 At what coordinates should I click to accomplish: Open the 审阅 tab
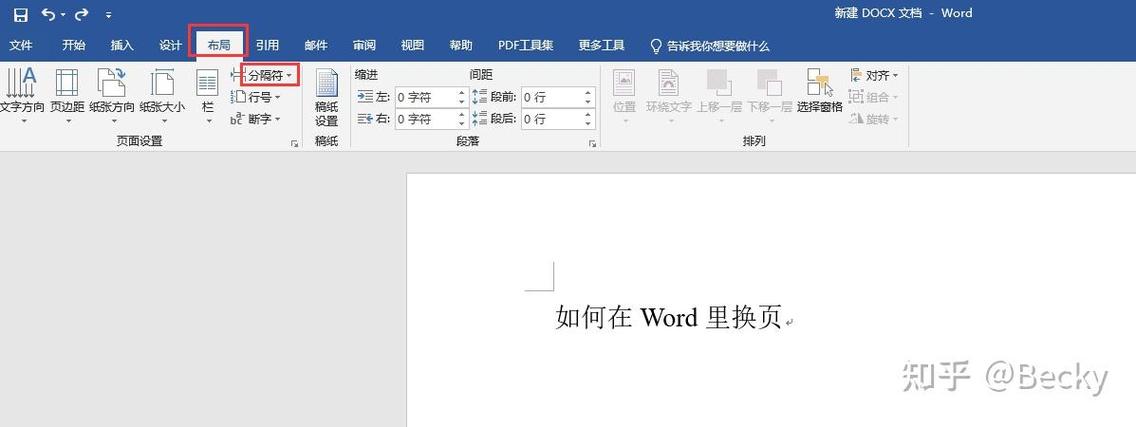364,45
